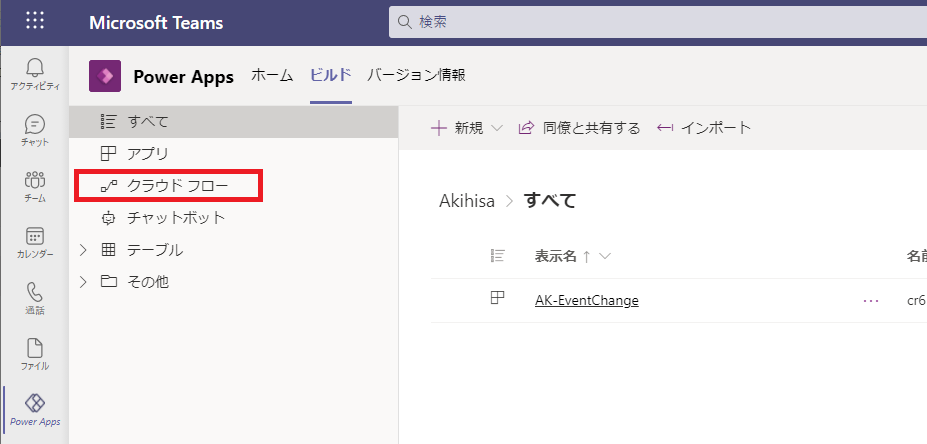Click the purple Power Apps logo
927x444 pixels.
[x=105, y=76]
